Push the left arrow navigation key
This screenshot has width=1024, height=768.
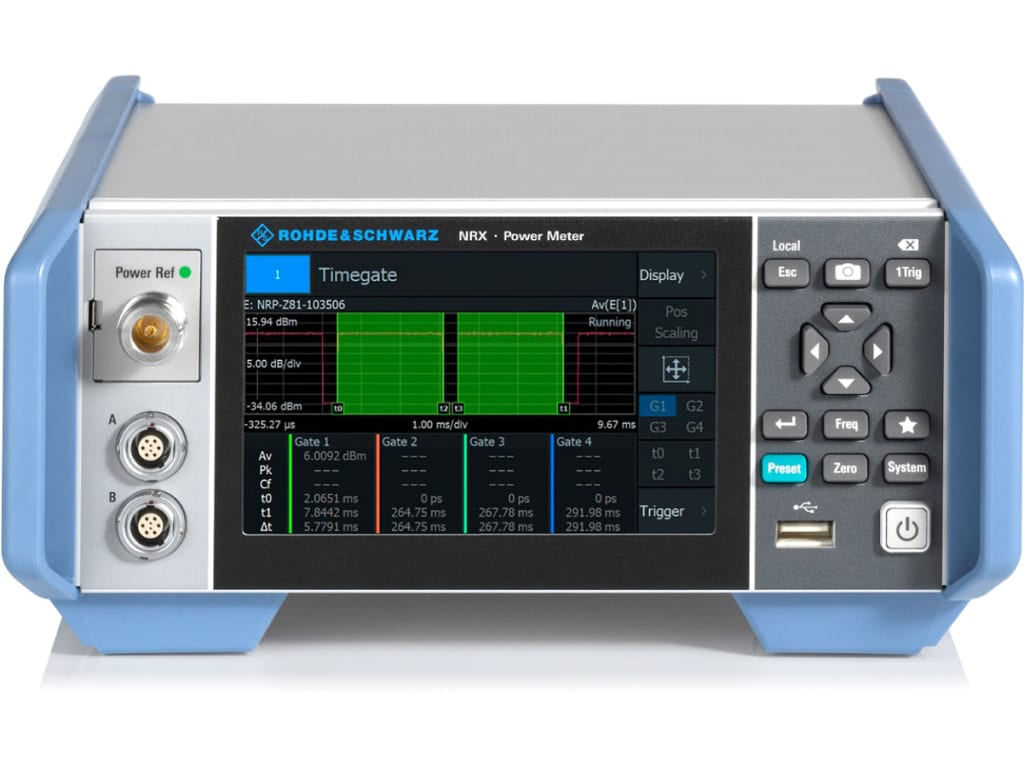(x=814, y=351)
